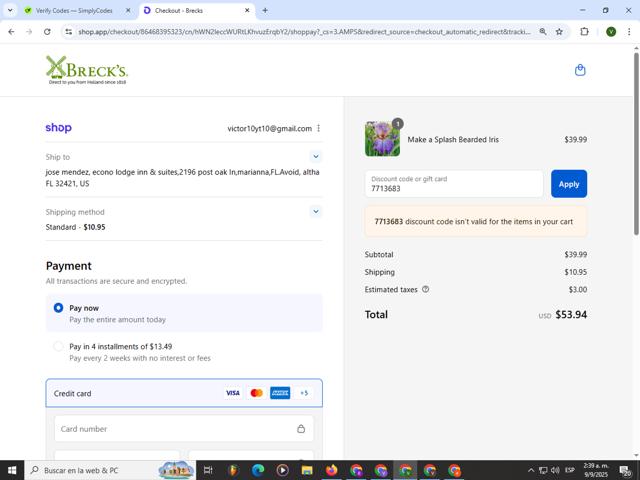640x480 pixels.
Task: Click the Buscar en la web & PC search box
Action: (x=110, y=470)
